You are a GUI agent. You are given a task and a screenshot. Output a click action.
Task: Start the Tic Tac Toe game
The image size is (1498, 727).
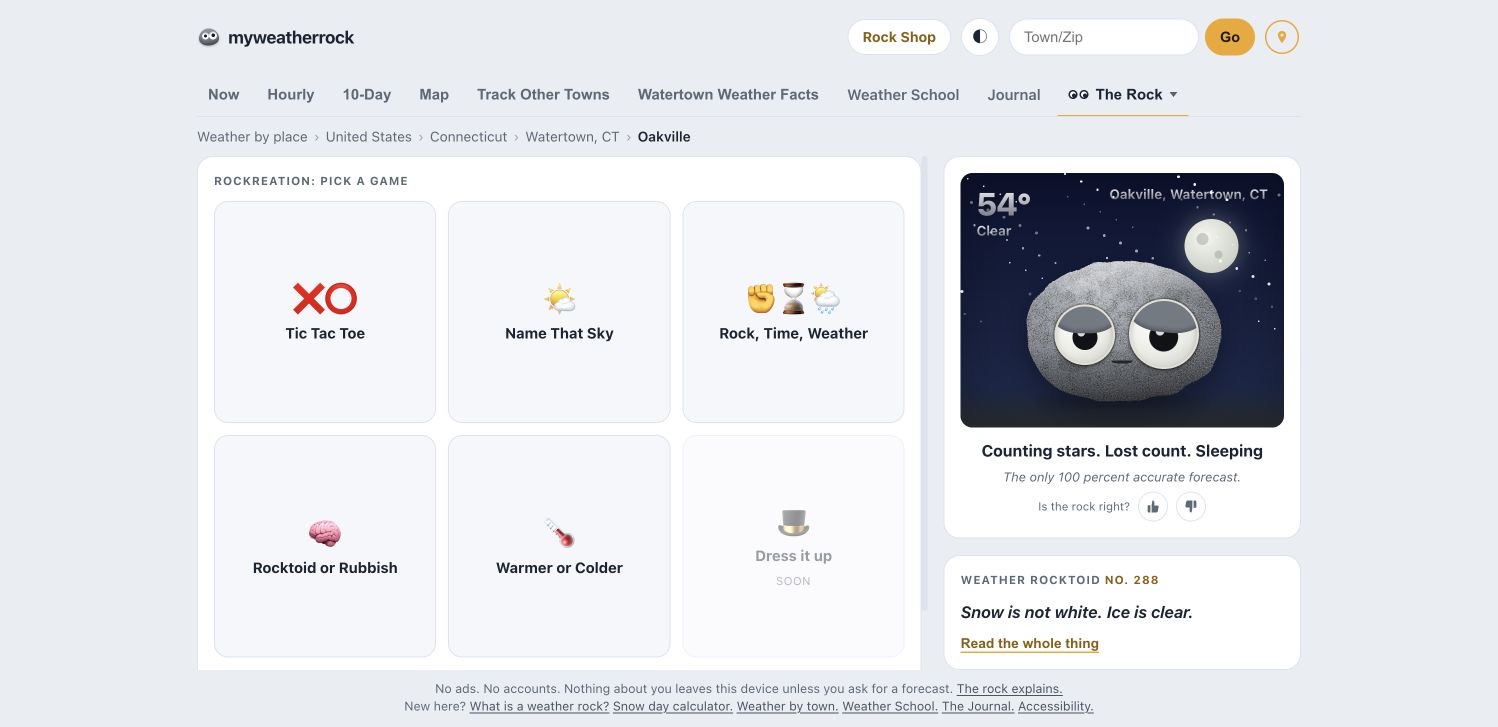(325, 312)
